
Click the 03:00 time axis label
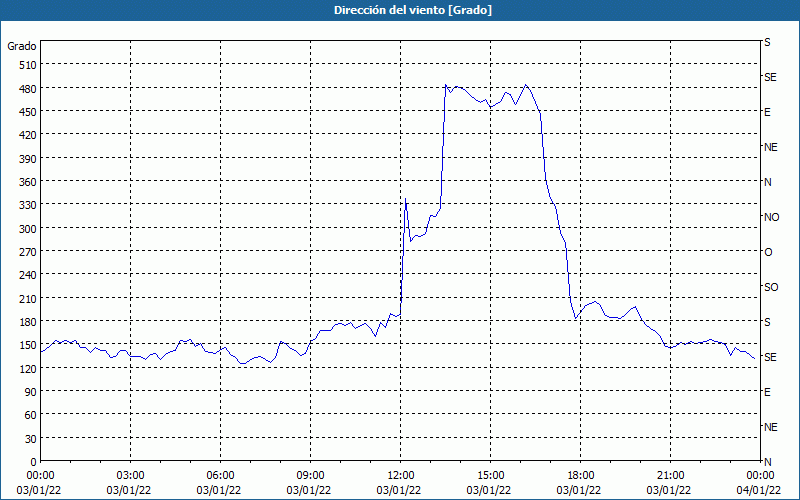point(131,476)
